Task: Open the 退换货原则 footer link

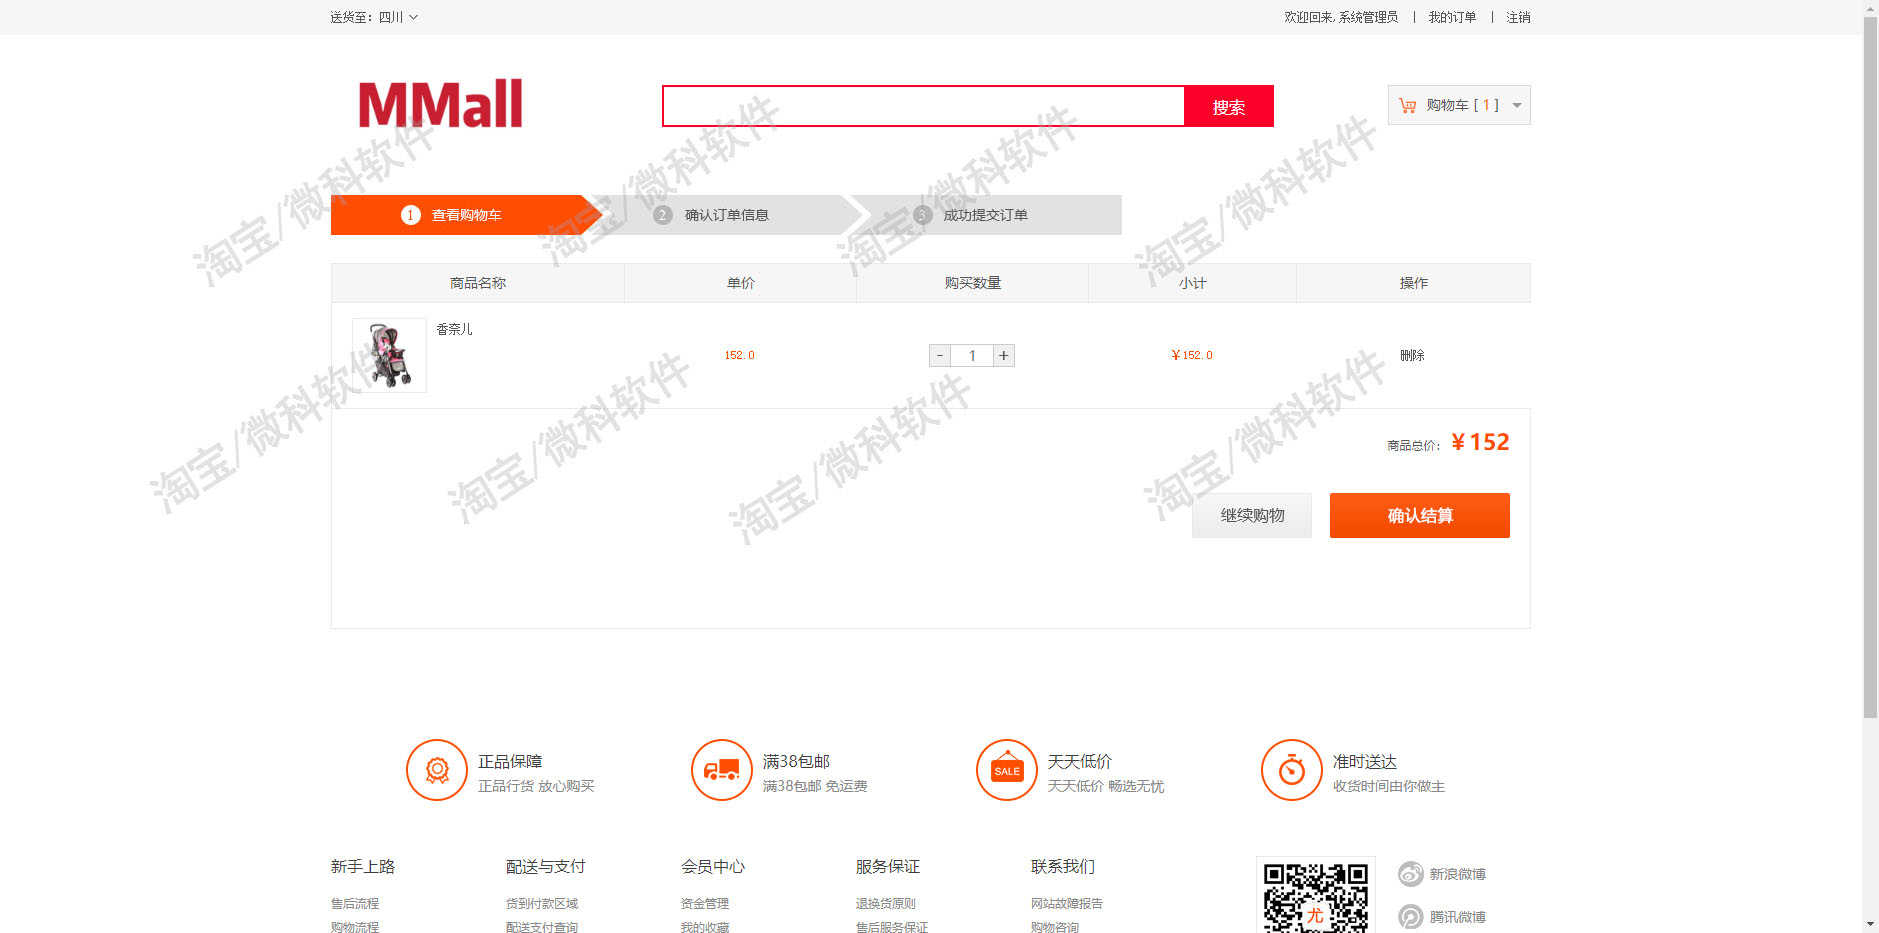Action: click(886, 903)
